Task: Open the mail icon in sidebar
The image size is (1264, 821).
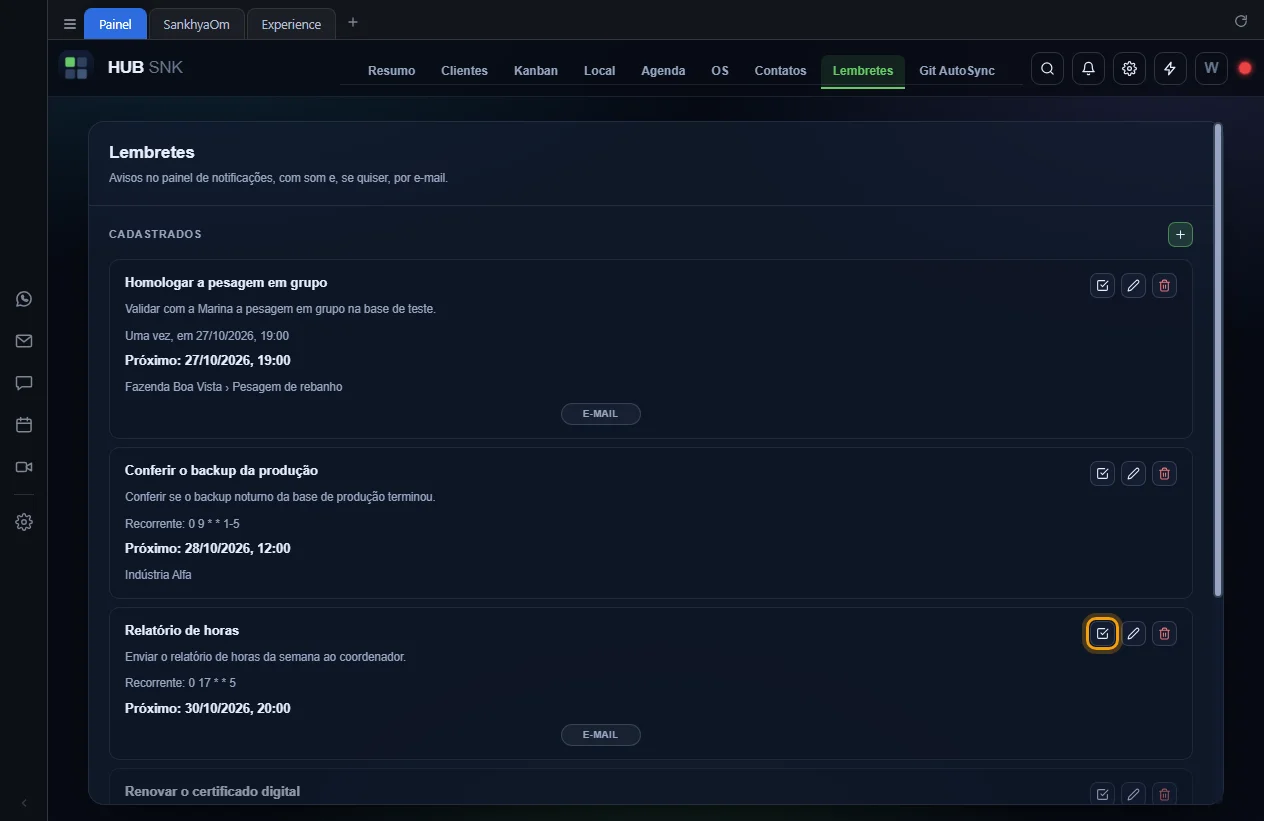Action: tap(24, 341)
